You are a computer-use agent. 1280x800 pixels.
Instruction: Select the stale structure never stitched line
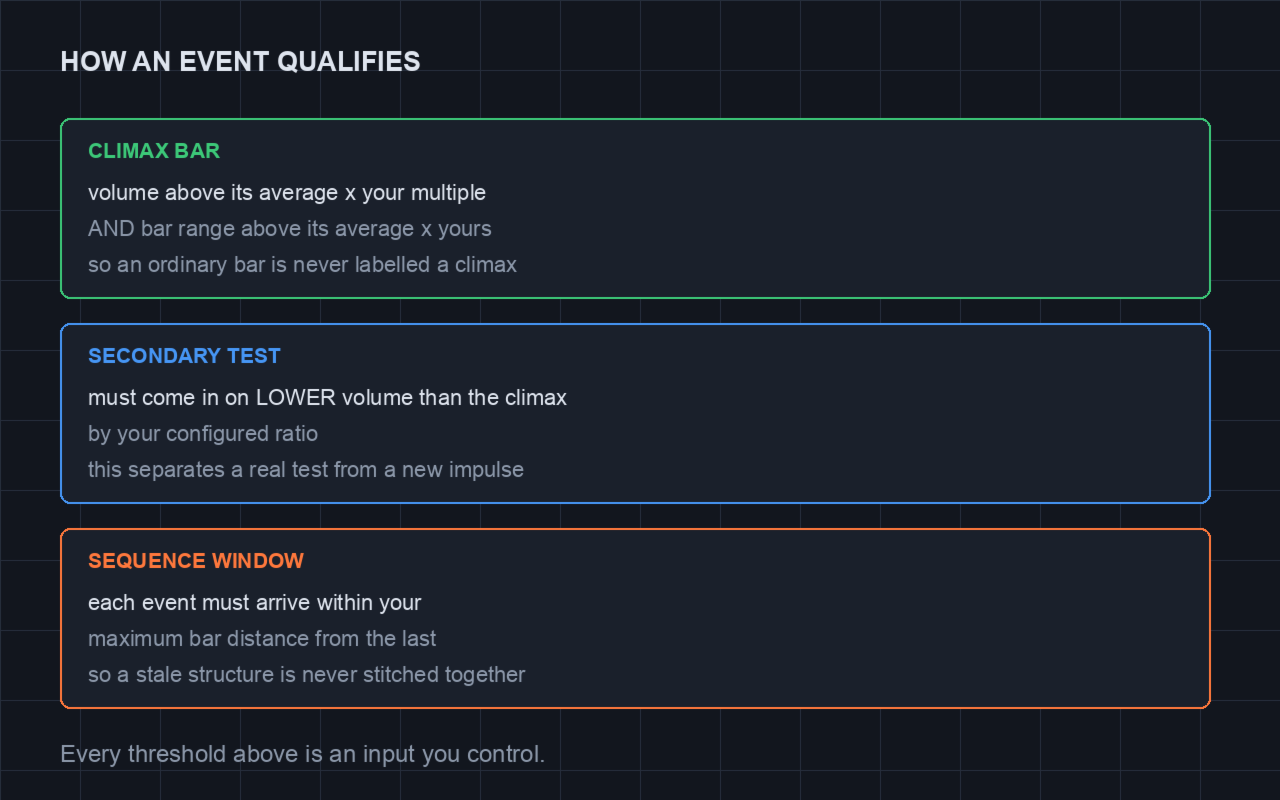[307, 675]
